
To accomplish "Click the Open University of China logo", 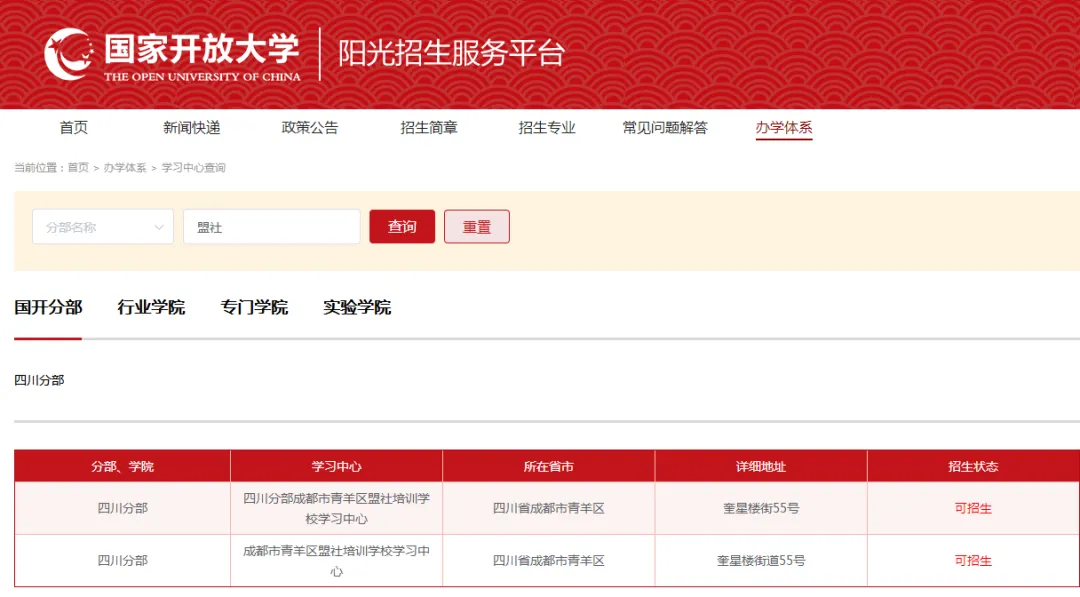I will [x=172, y=54].
